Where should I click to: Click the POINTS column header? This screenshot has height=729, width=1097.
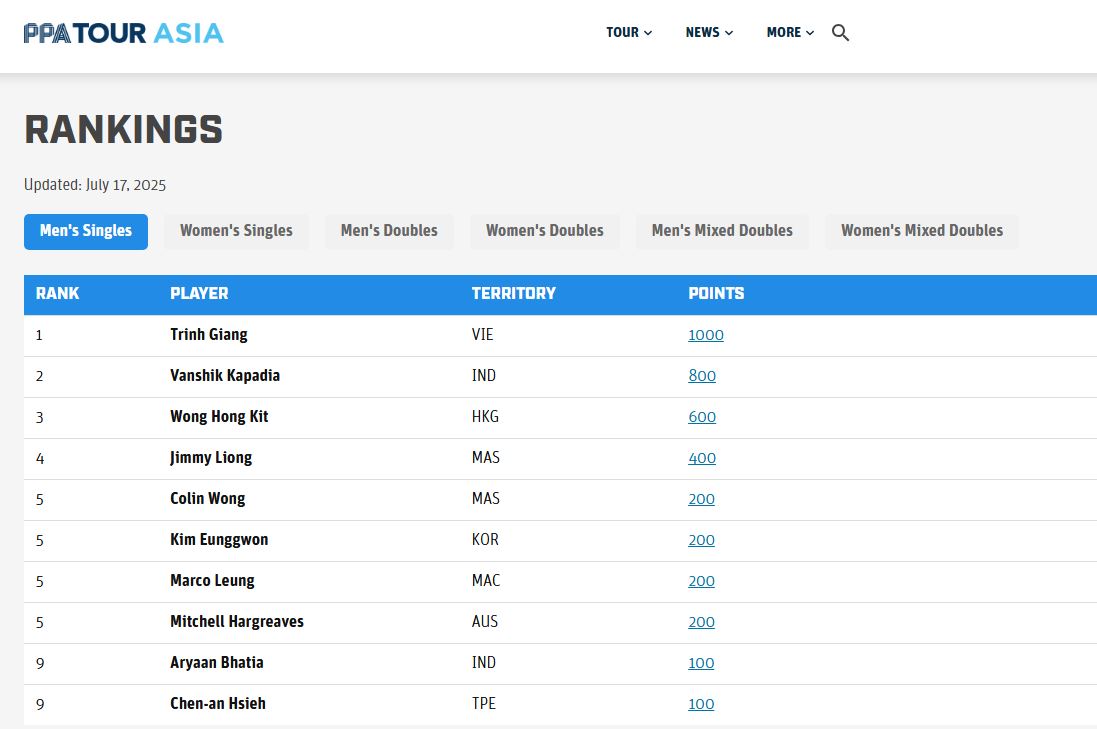[x=716, y=294]
